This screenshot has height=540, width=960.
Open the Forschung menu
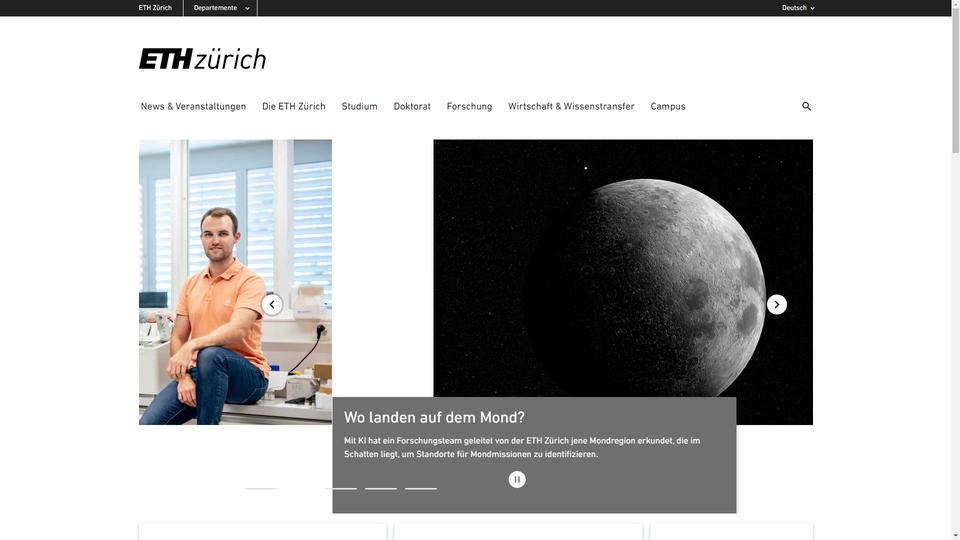pos(470,107)
